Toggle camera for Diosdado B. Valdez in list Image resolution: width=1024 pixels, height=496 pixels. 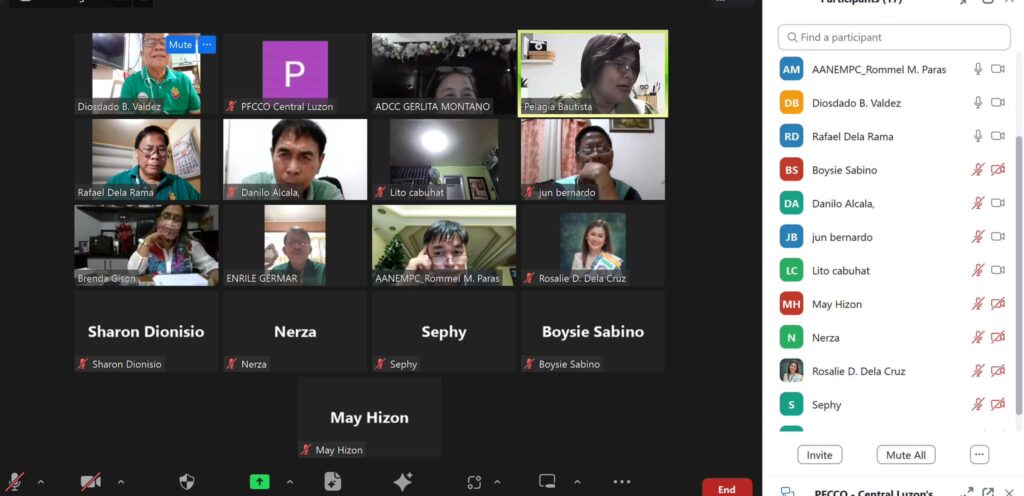pos(998,102)
